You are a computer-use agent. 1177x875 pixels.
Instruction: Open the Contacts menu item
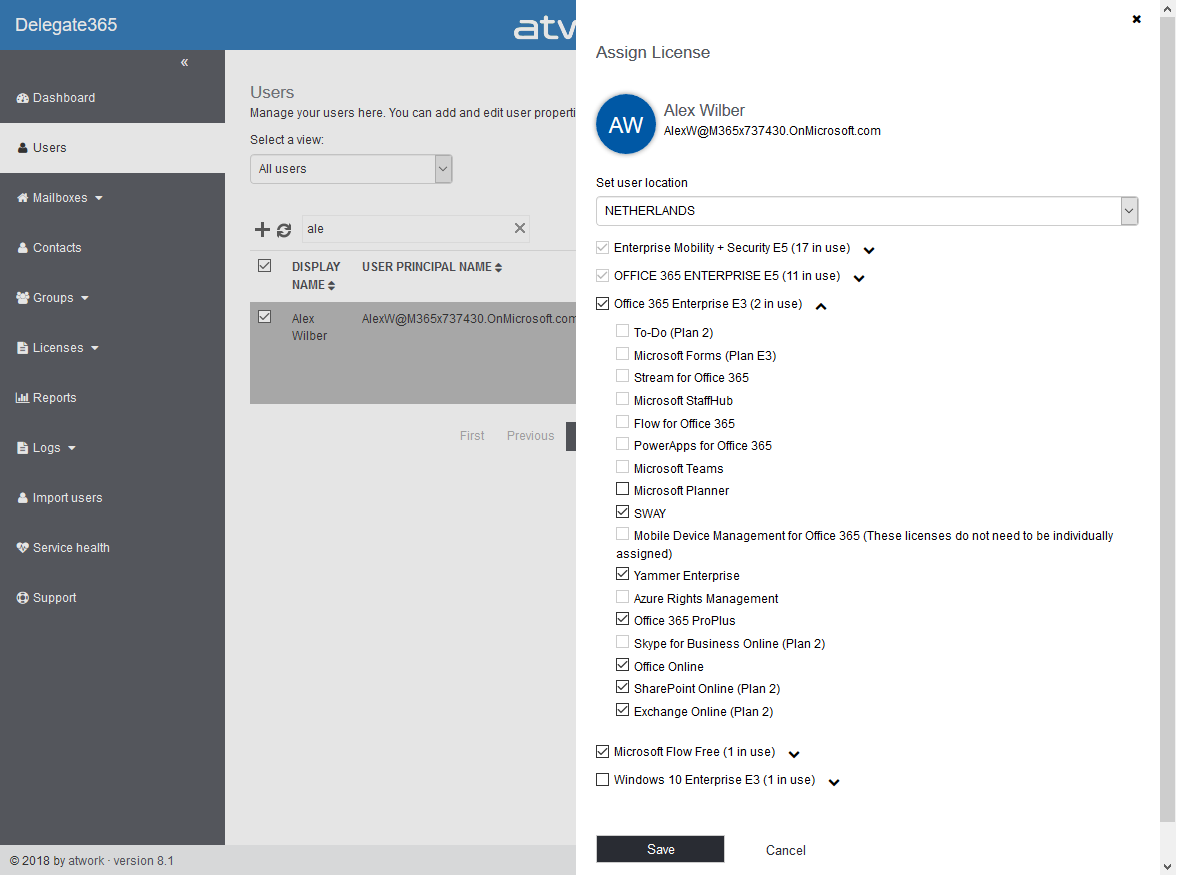tap(57, 248)
